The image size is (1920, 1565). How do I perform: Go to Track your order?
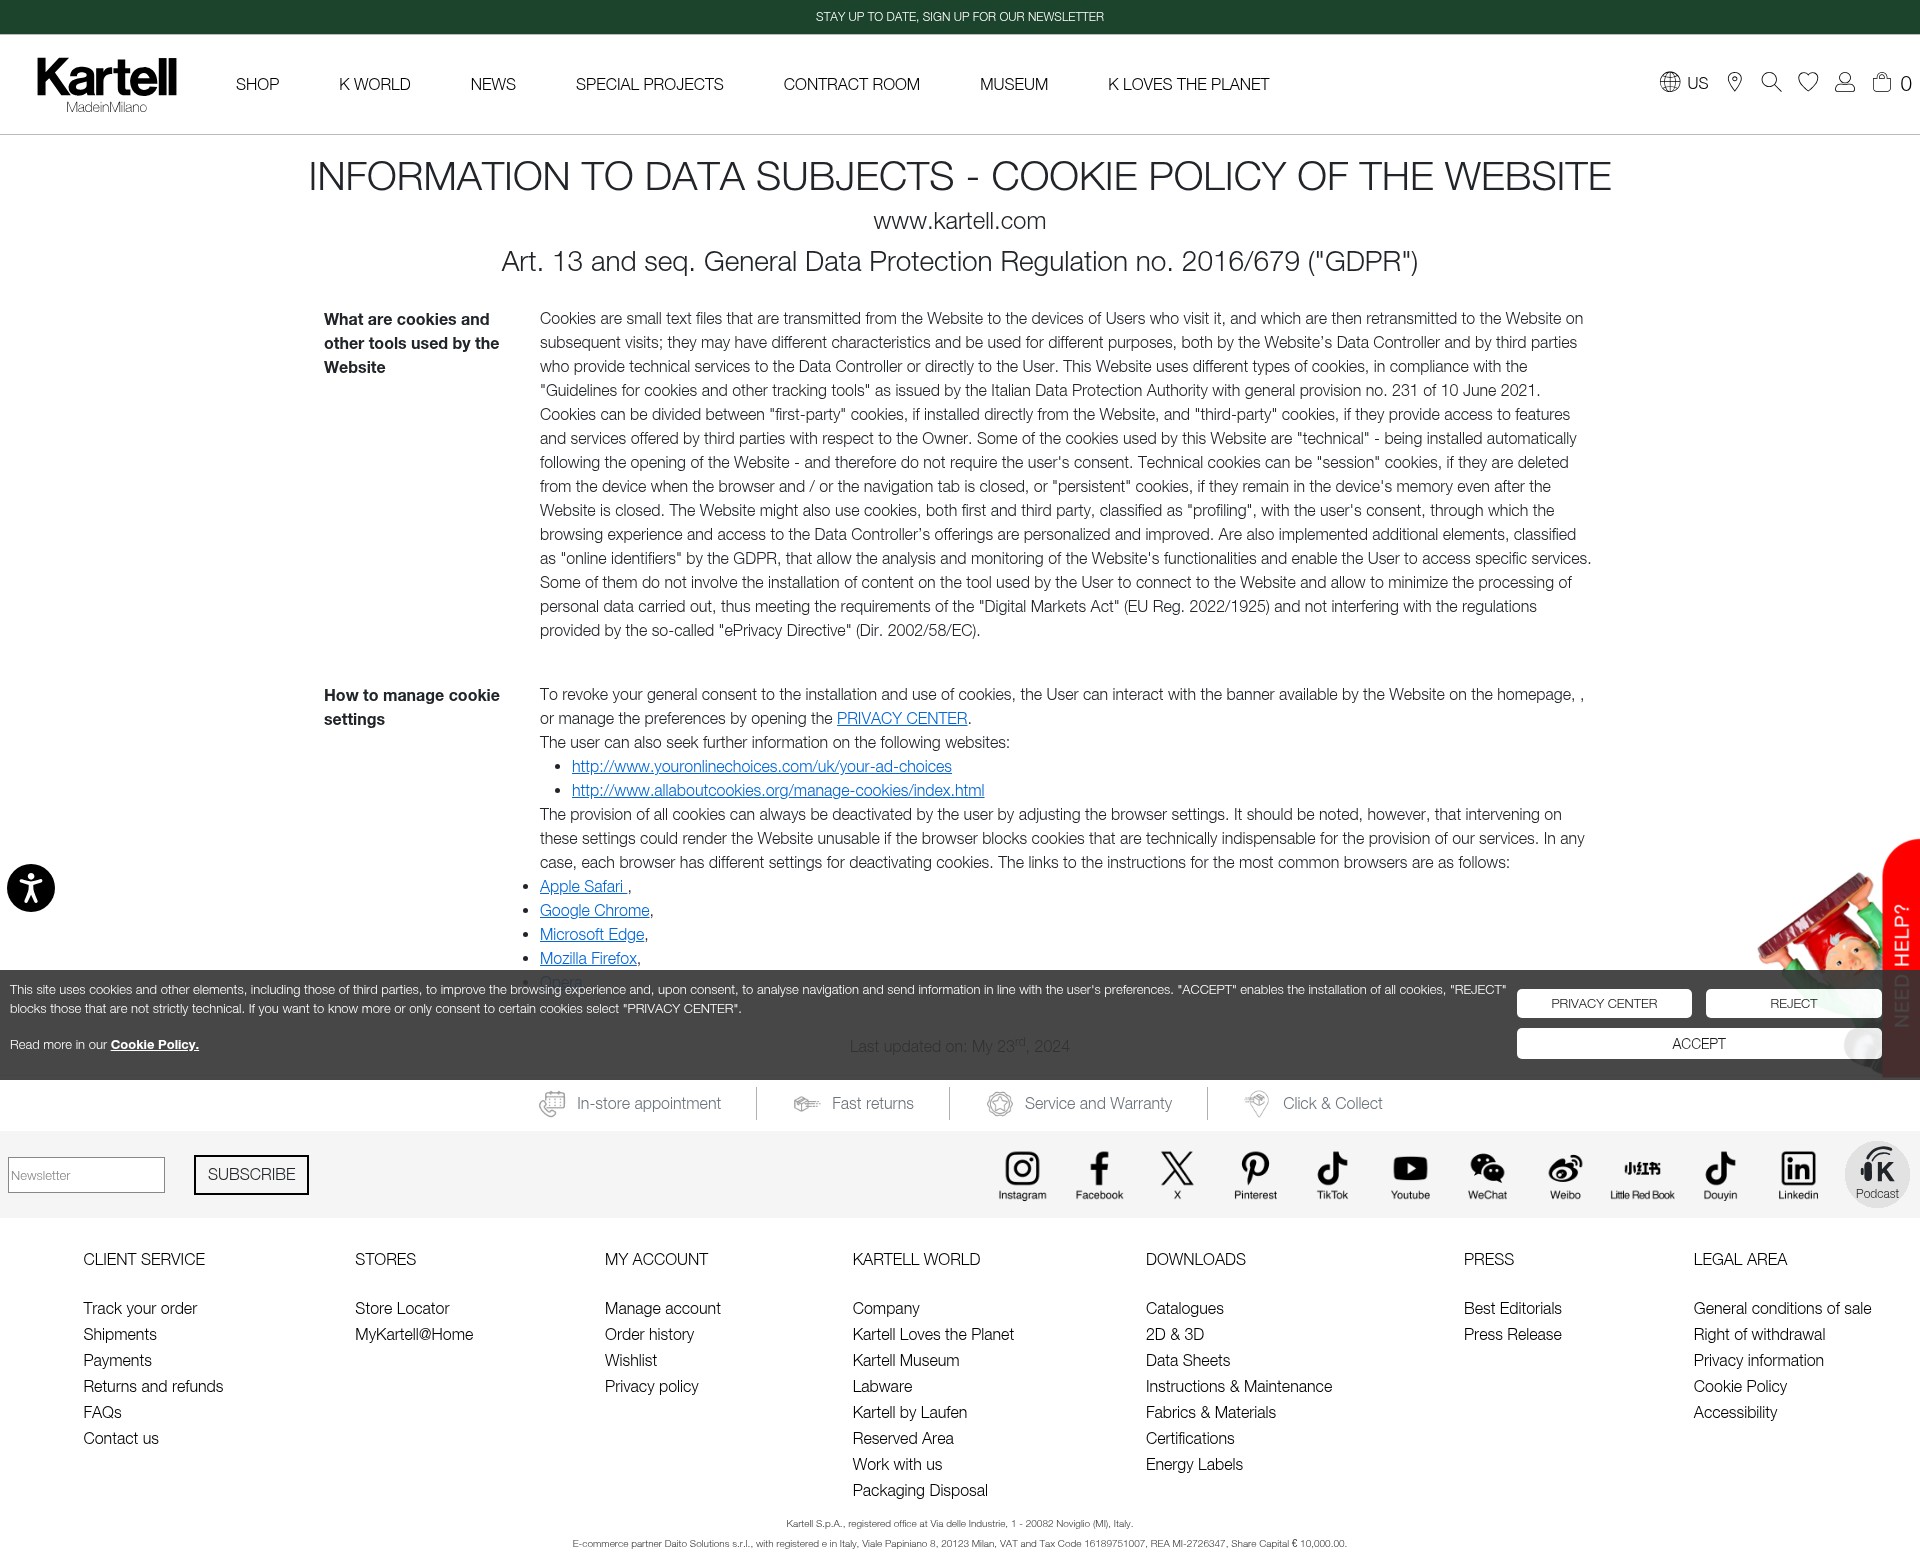pyautogui.click(x=140, y=1309)
